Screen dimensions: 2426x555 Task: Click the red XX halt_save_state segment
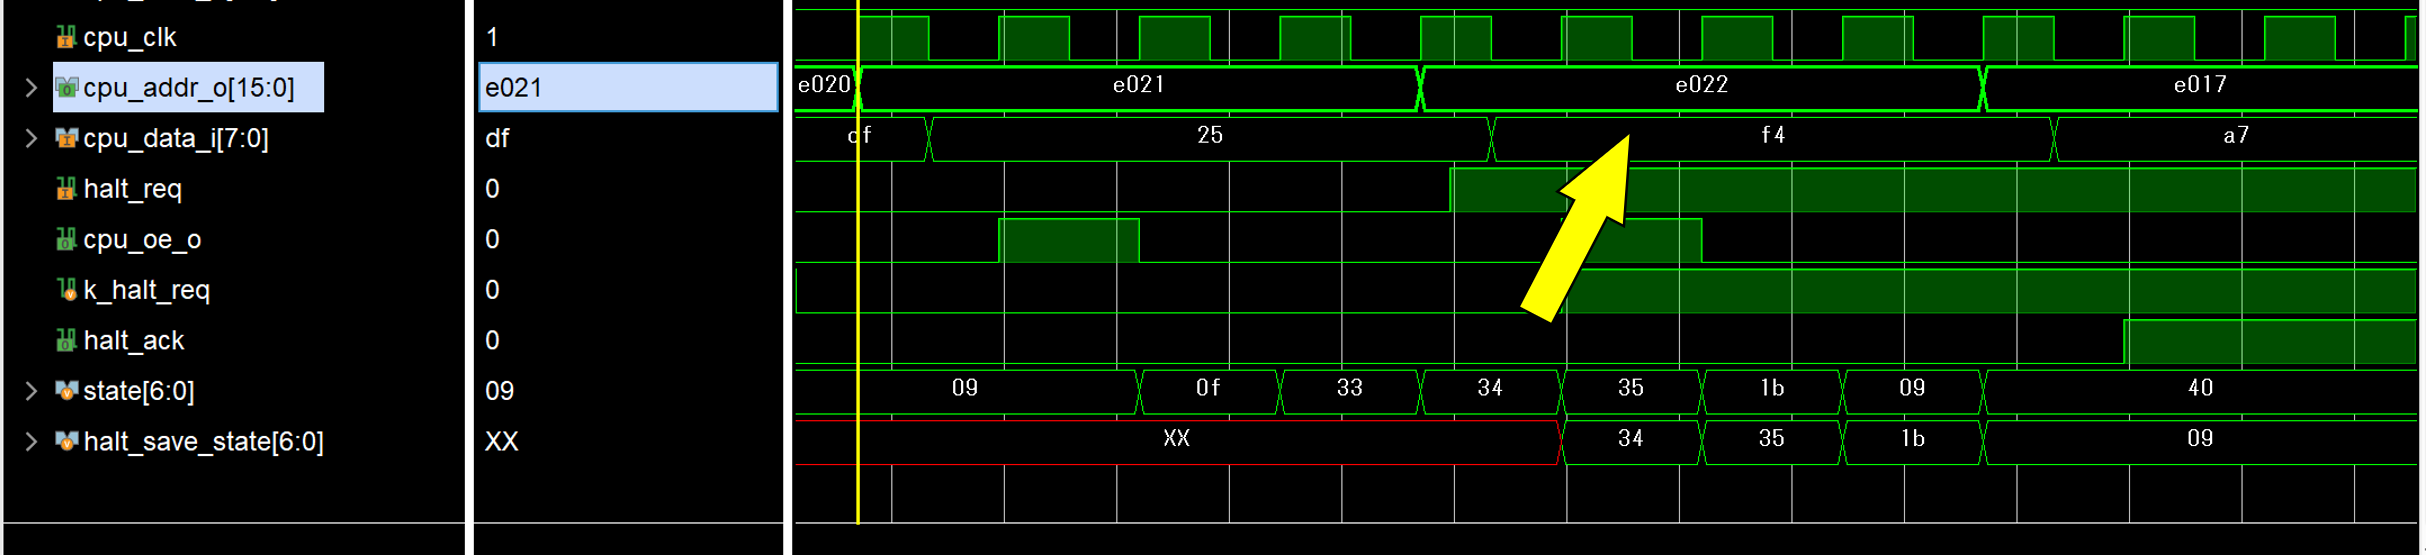coord(1176,440)
